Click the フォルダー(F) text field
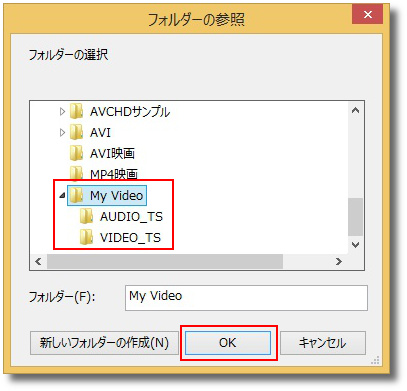407x391 pixels. (x=246, y=298)
